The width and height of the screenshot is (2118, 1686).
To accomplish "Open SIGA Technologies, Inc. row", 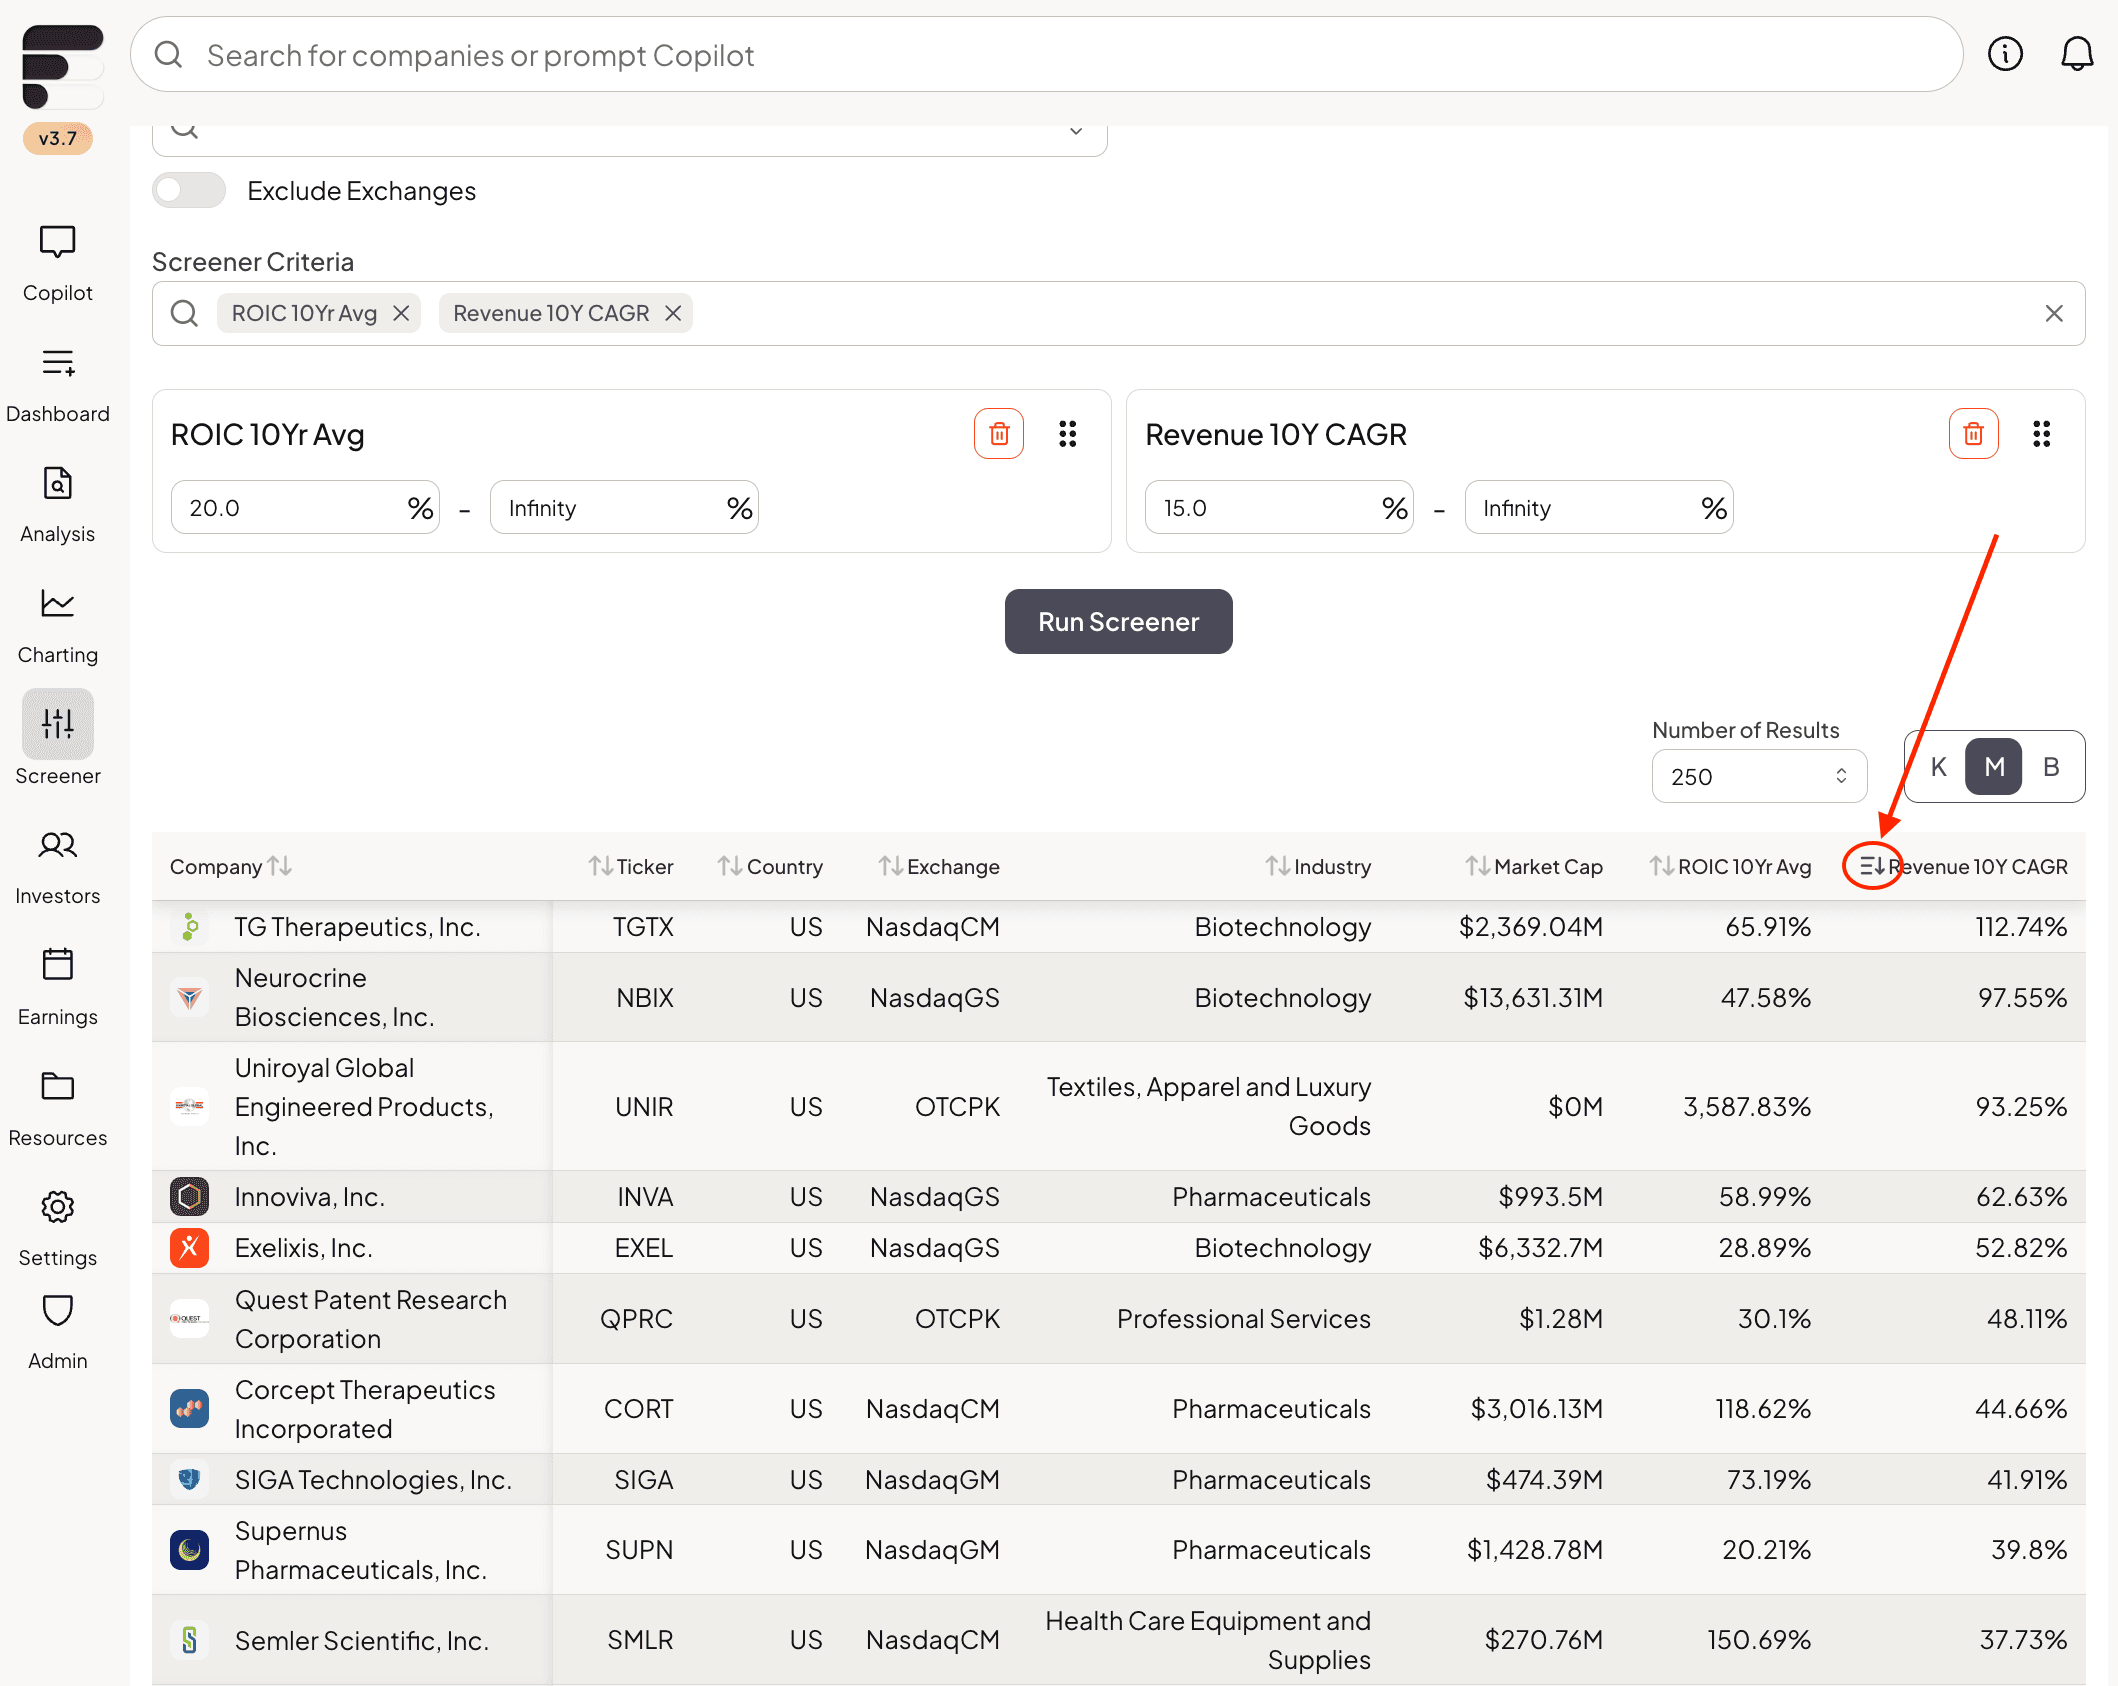I will pyautogui.click(x=1118, y=1480).
